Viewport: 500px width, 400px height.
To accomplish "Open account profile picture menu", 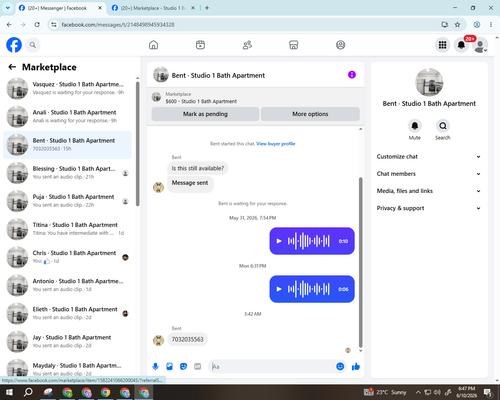I will pos(480,45).
